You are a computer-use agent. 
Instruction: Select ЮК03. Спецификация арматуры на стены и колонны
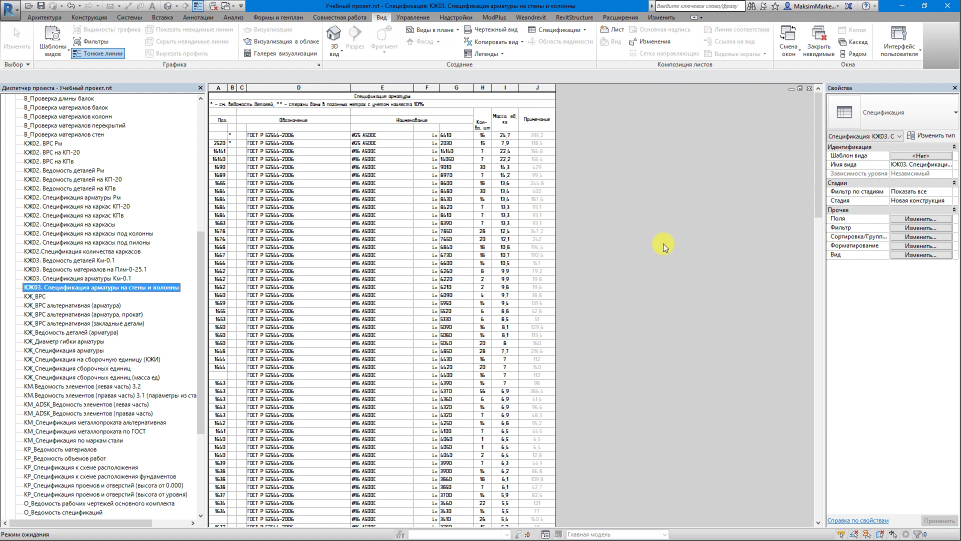[101, 287]
